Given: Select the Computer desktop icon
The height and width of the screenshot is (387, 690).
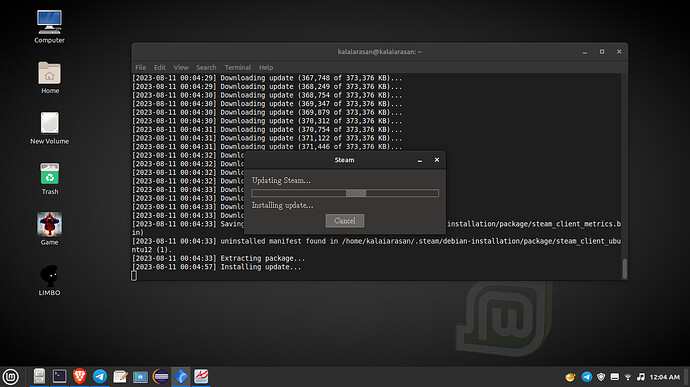Looking at the screenshot, I should point(49,26).
